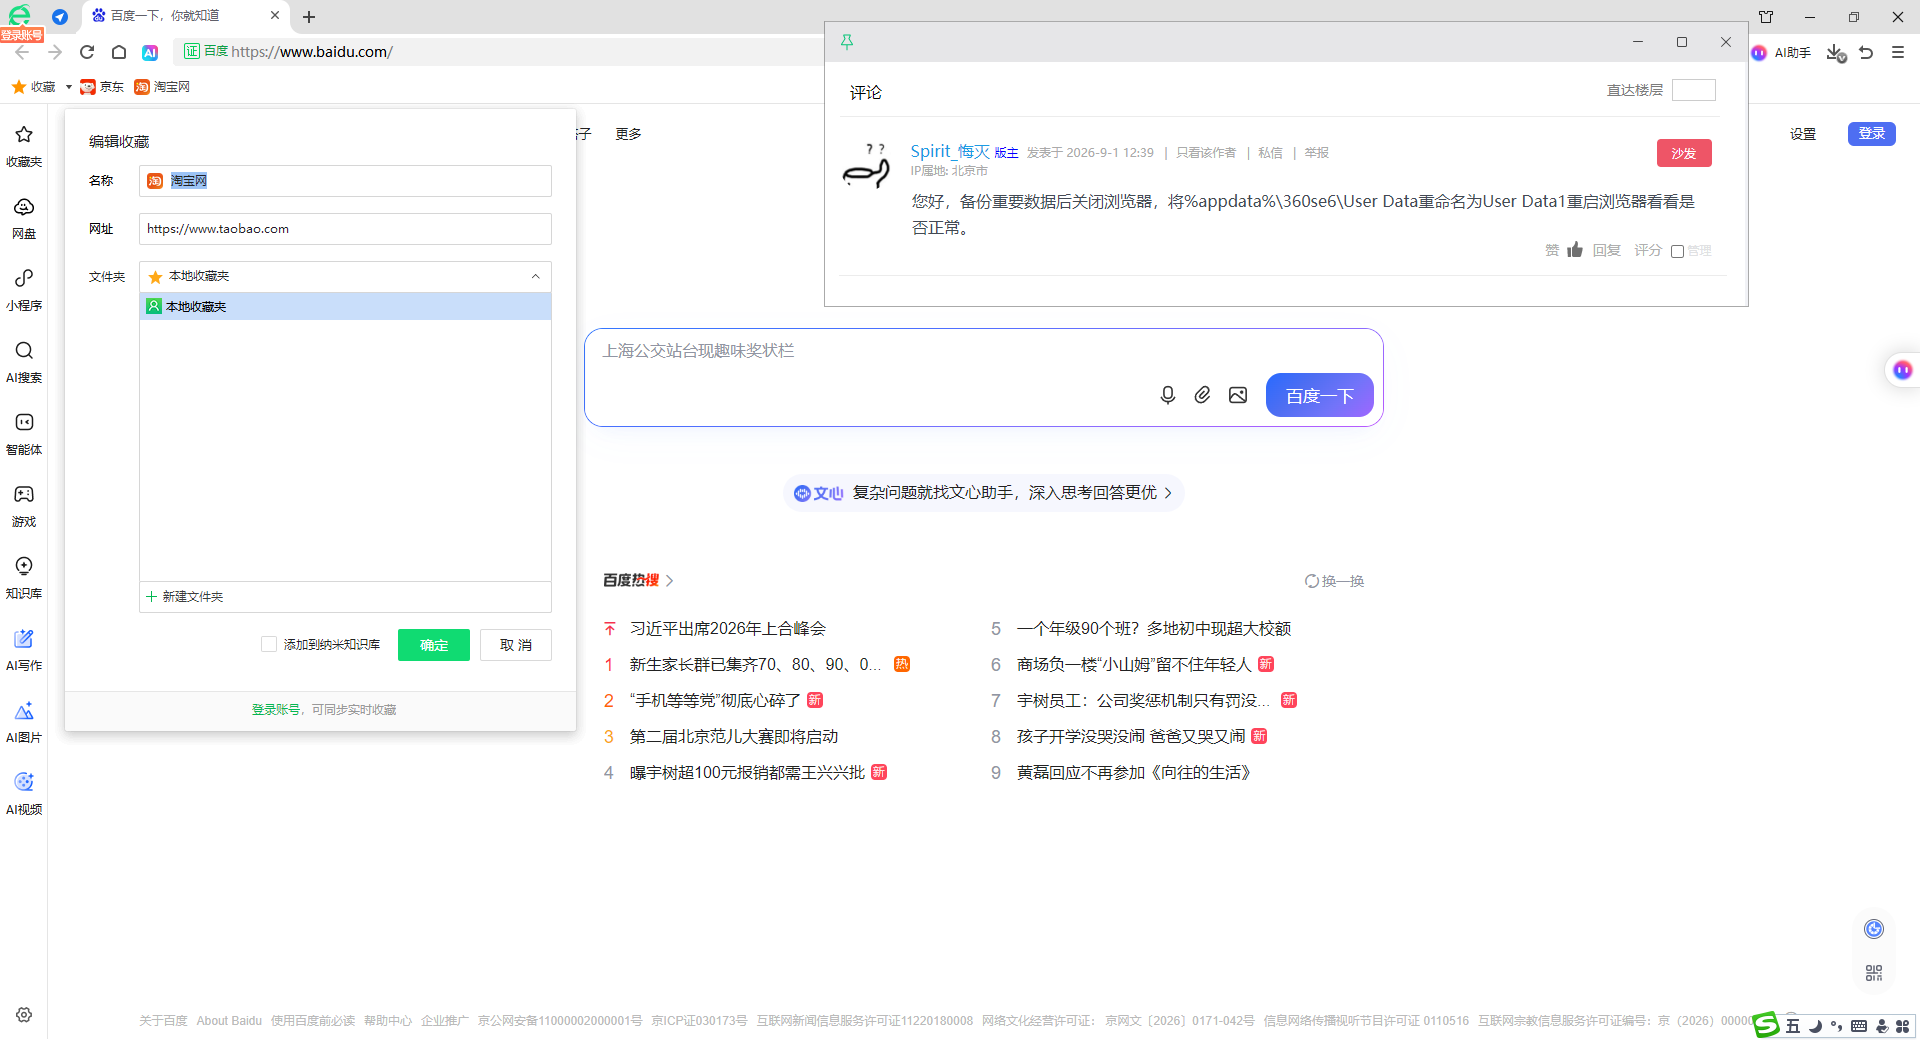Open the 文心助手 suggestion banner

pos(984,493)
